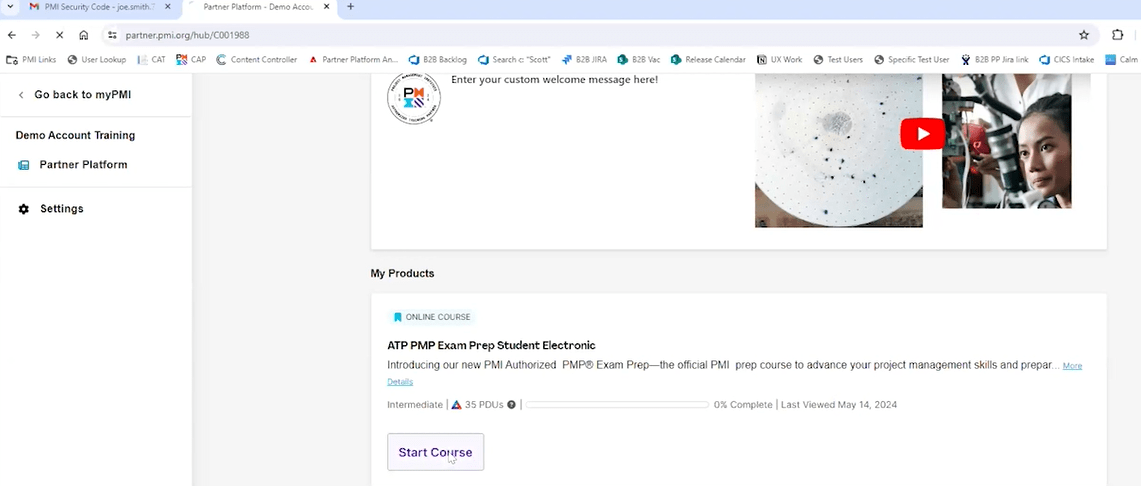Click the woman with microscope video image

pos(1006,140)
